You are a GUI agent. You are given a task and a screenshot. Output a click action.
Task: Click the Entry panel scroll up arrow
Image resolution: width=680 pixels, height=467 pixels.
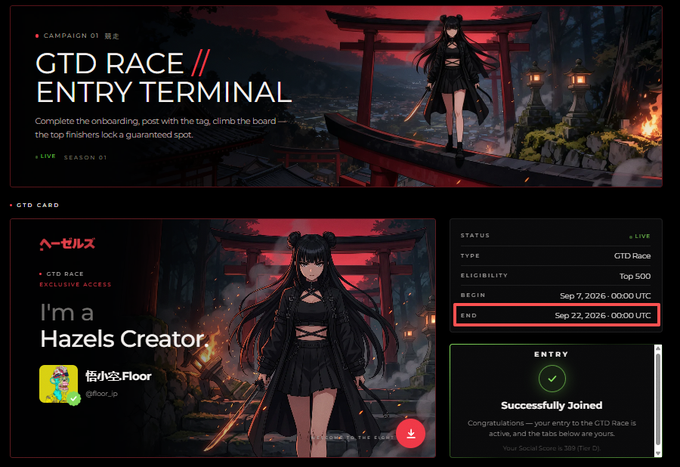658,348
